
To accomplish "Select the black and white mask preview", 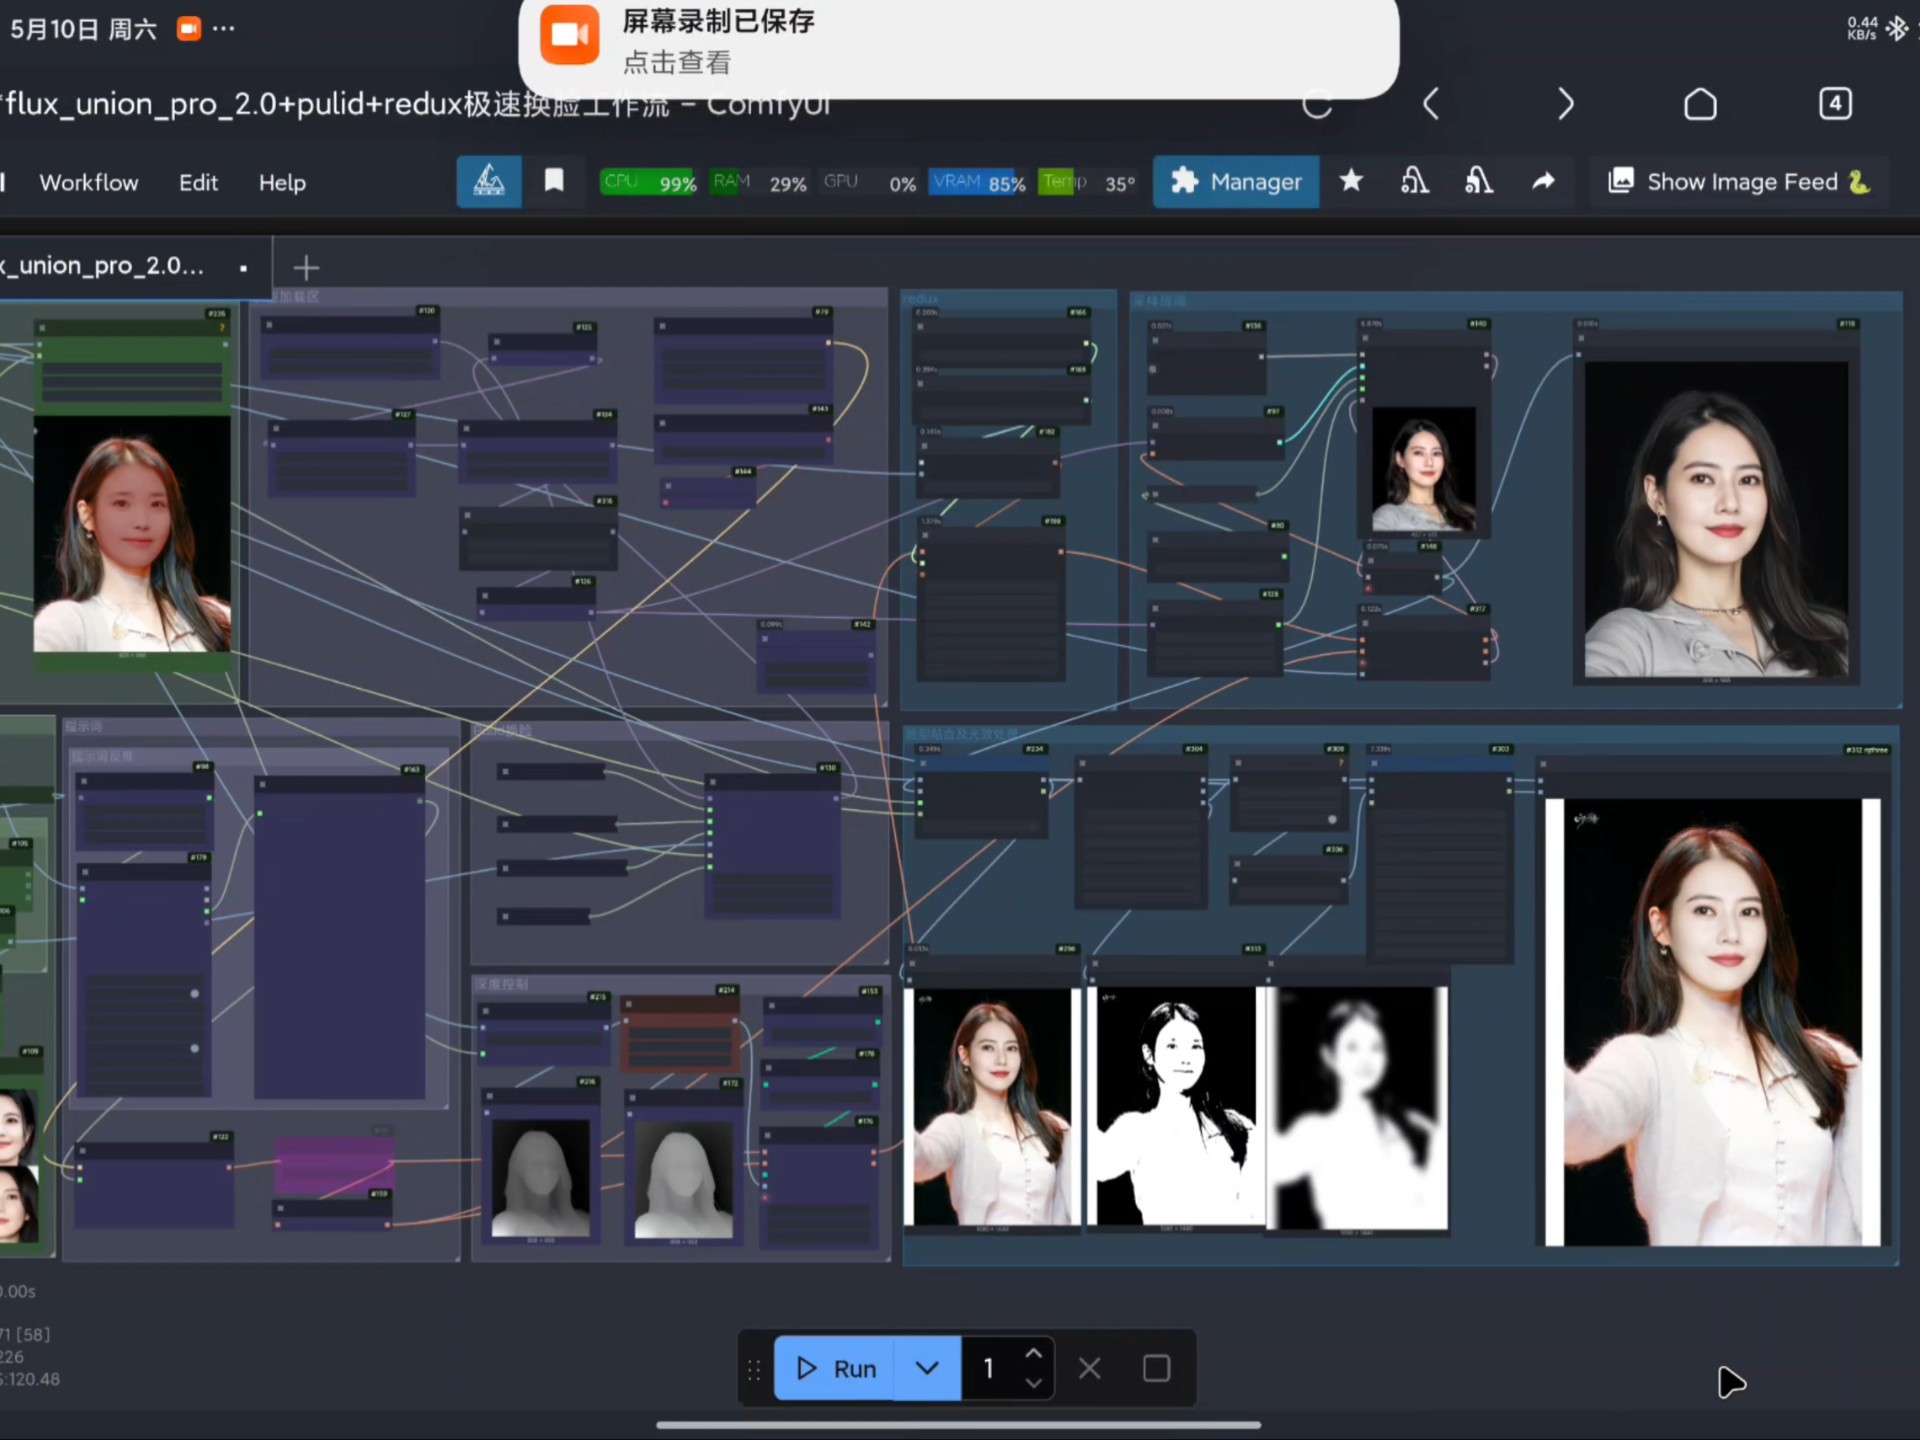I will pyautogui.click(x=1177, y=1106).
